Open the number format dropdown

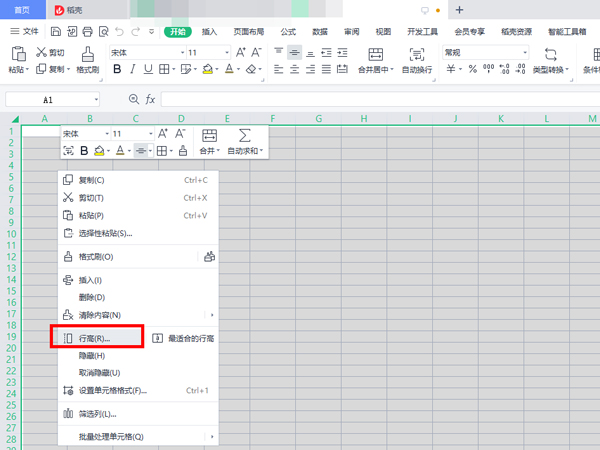tap(525, 52)
